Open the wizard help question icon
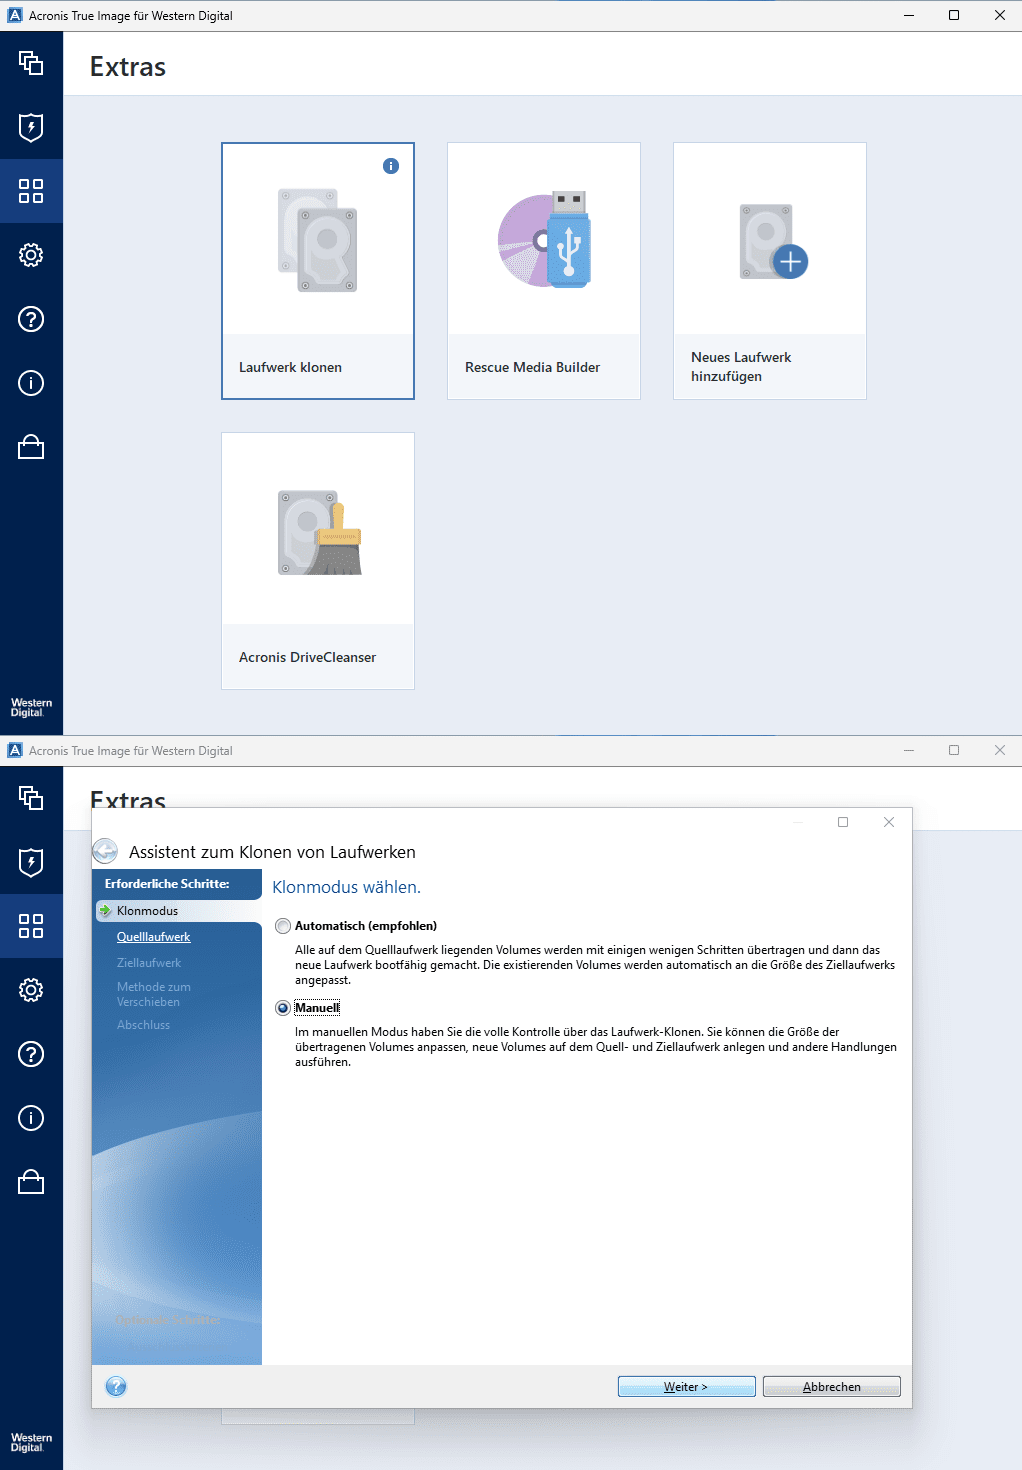1022x1470 pixels. 116,1386
